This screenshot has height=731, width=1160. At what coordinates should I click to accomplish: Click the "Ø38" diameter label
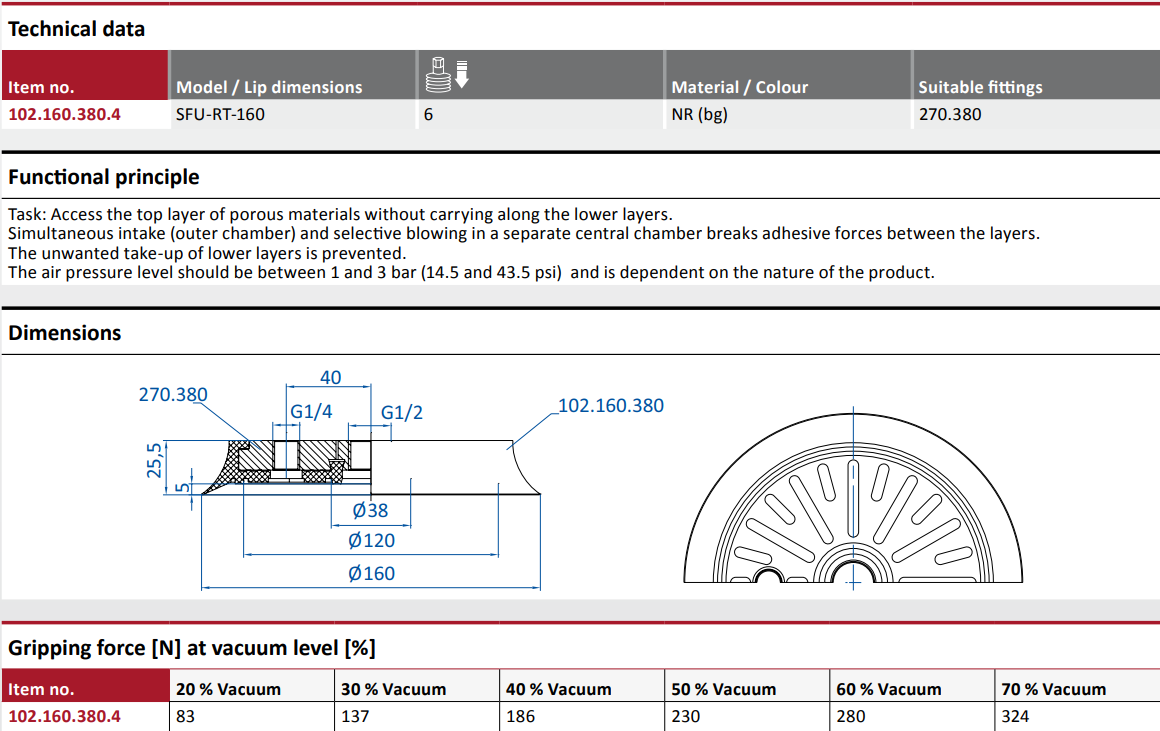click(x=370, y=511)
